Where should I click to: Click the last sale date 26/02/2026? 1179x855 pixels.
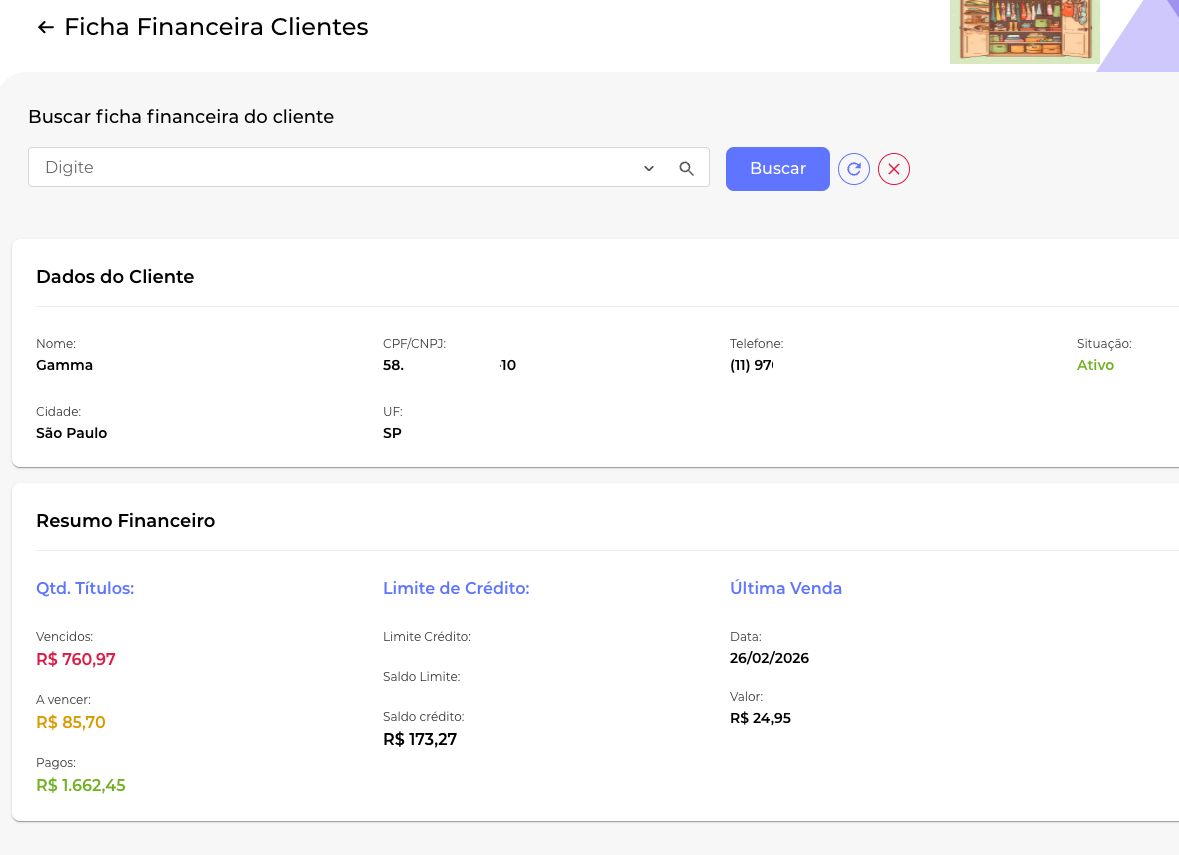pyautogui.click(x=769, y=658)
